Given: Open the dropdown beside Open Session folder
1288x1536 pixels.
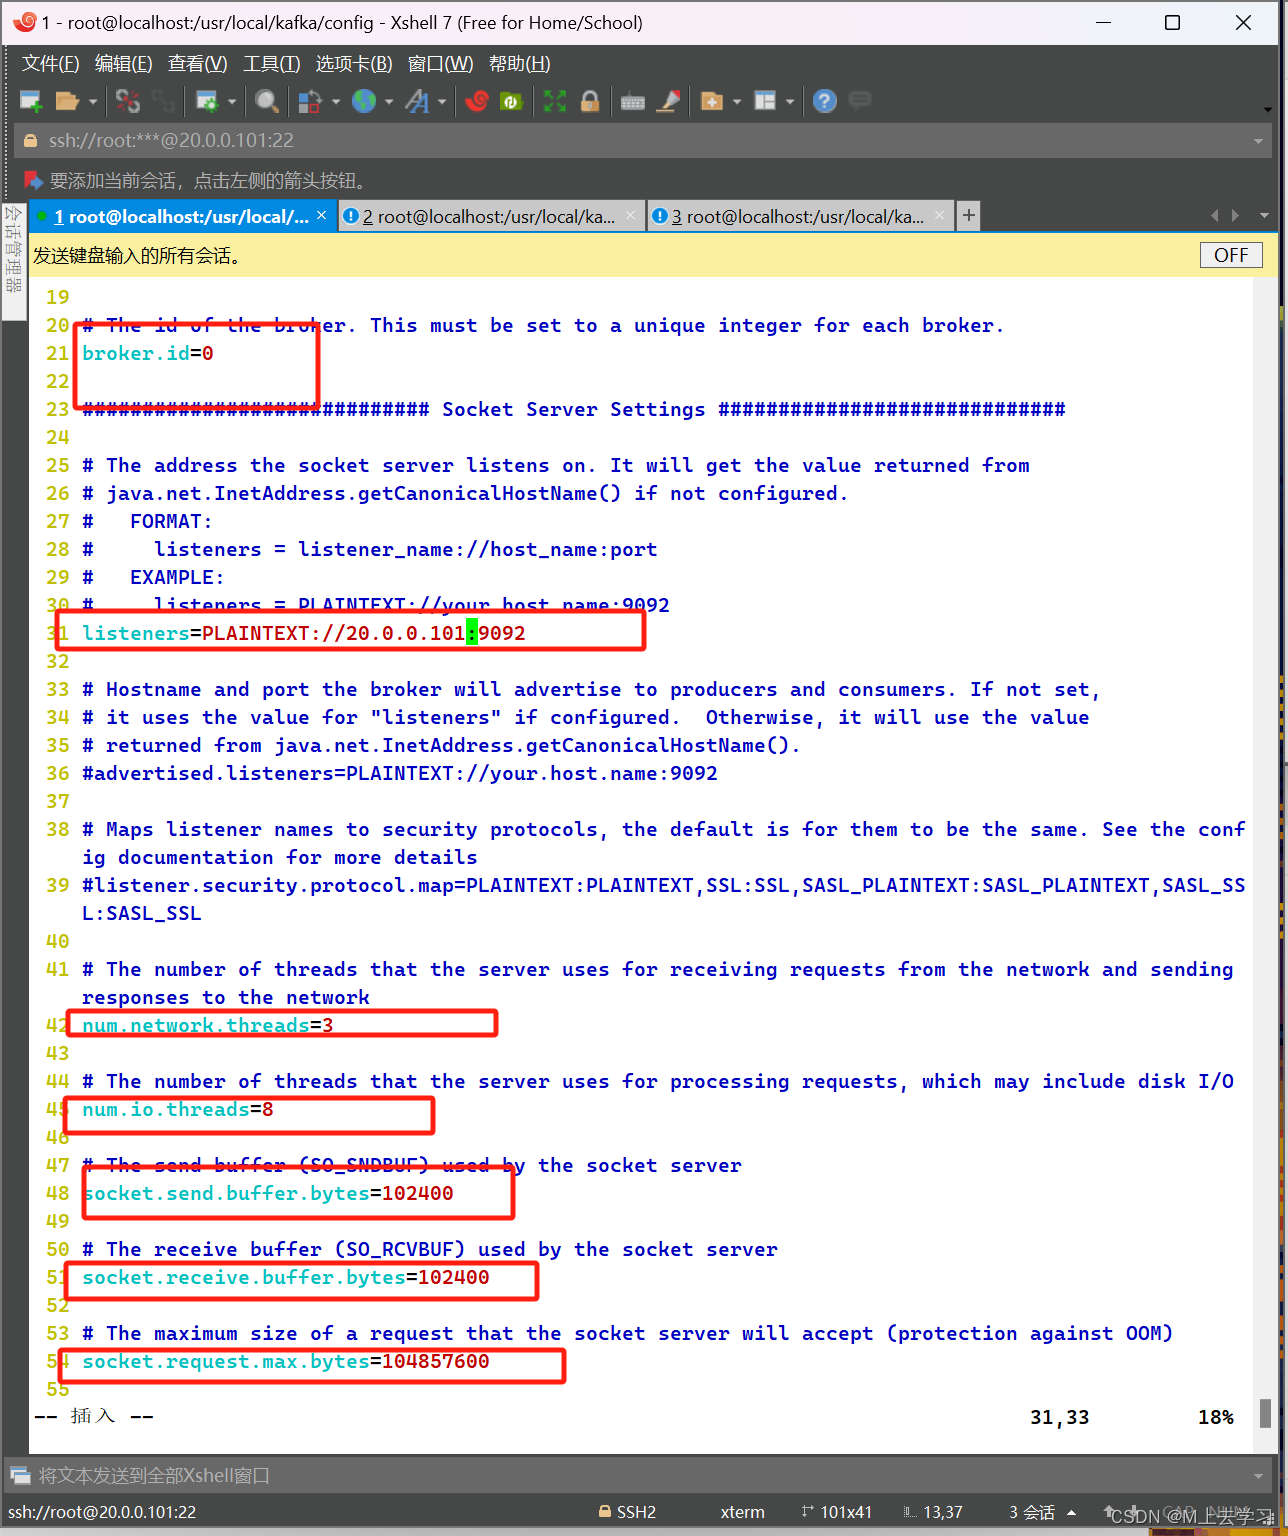Looking at the screenshot, I should [92, 101].
